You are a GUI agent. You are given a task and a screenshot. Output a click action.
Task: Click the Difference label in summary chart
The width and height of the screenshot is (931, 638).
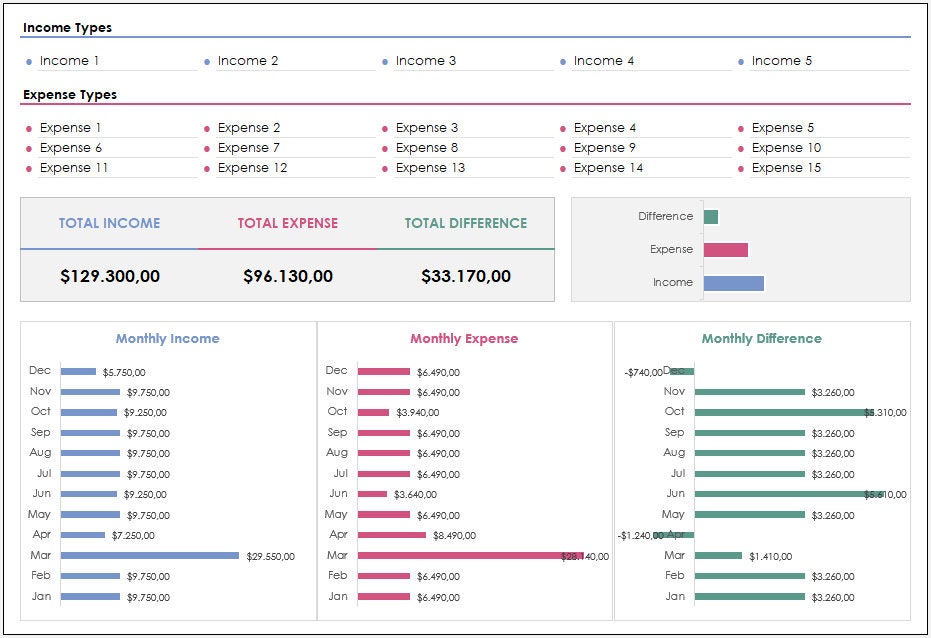coord(666,217)
